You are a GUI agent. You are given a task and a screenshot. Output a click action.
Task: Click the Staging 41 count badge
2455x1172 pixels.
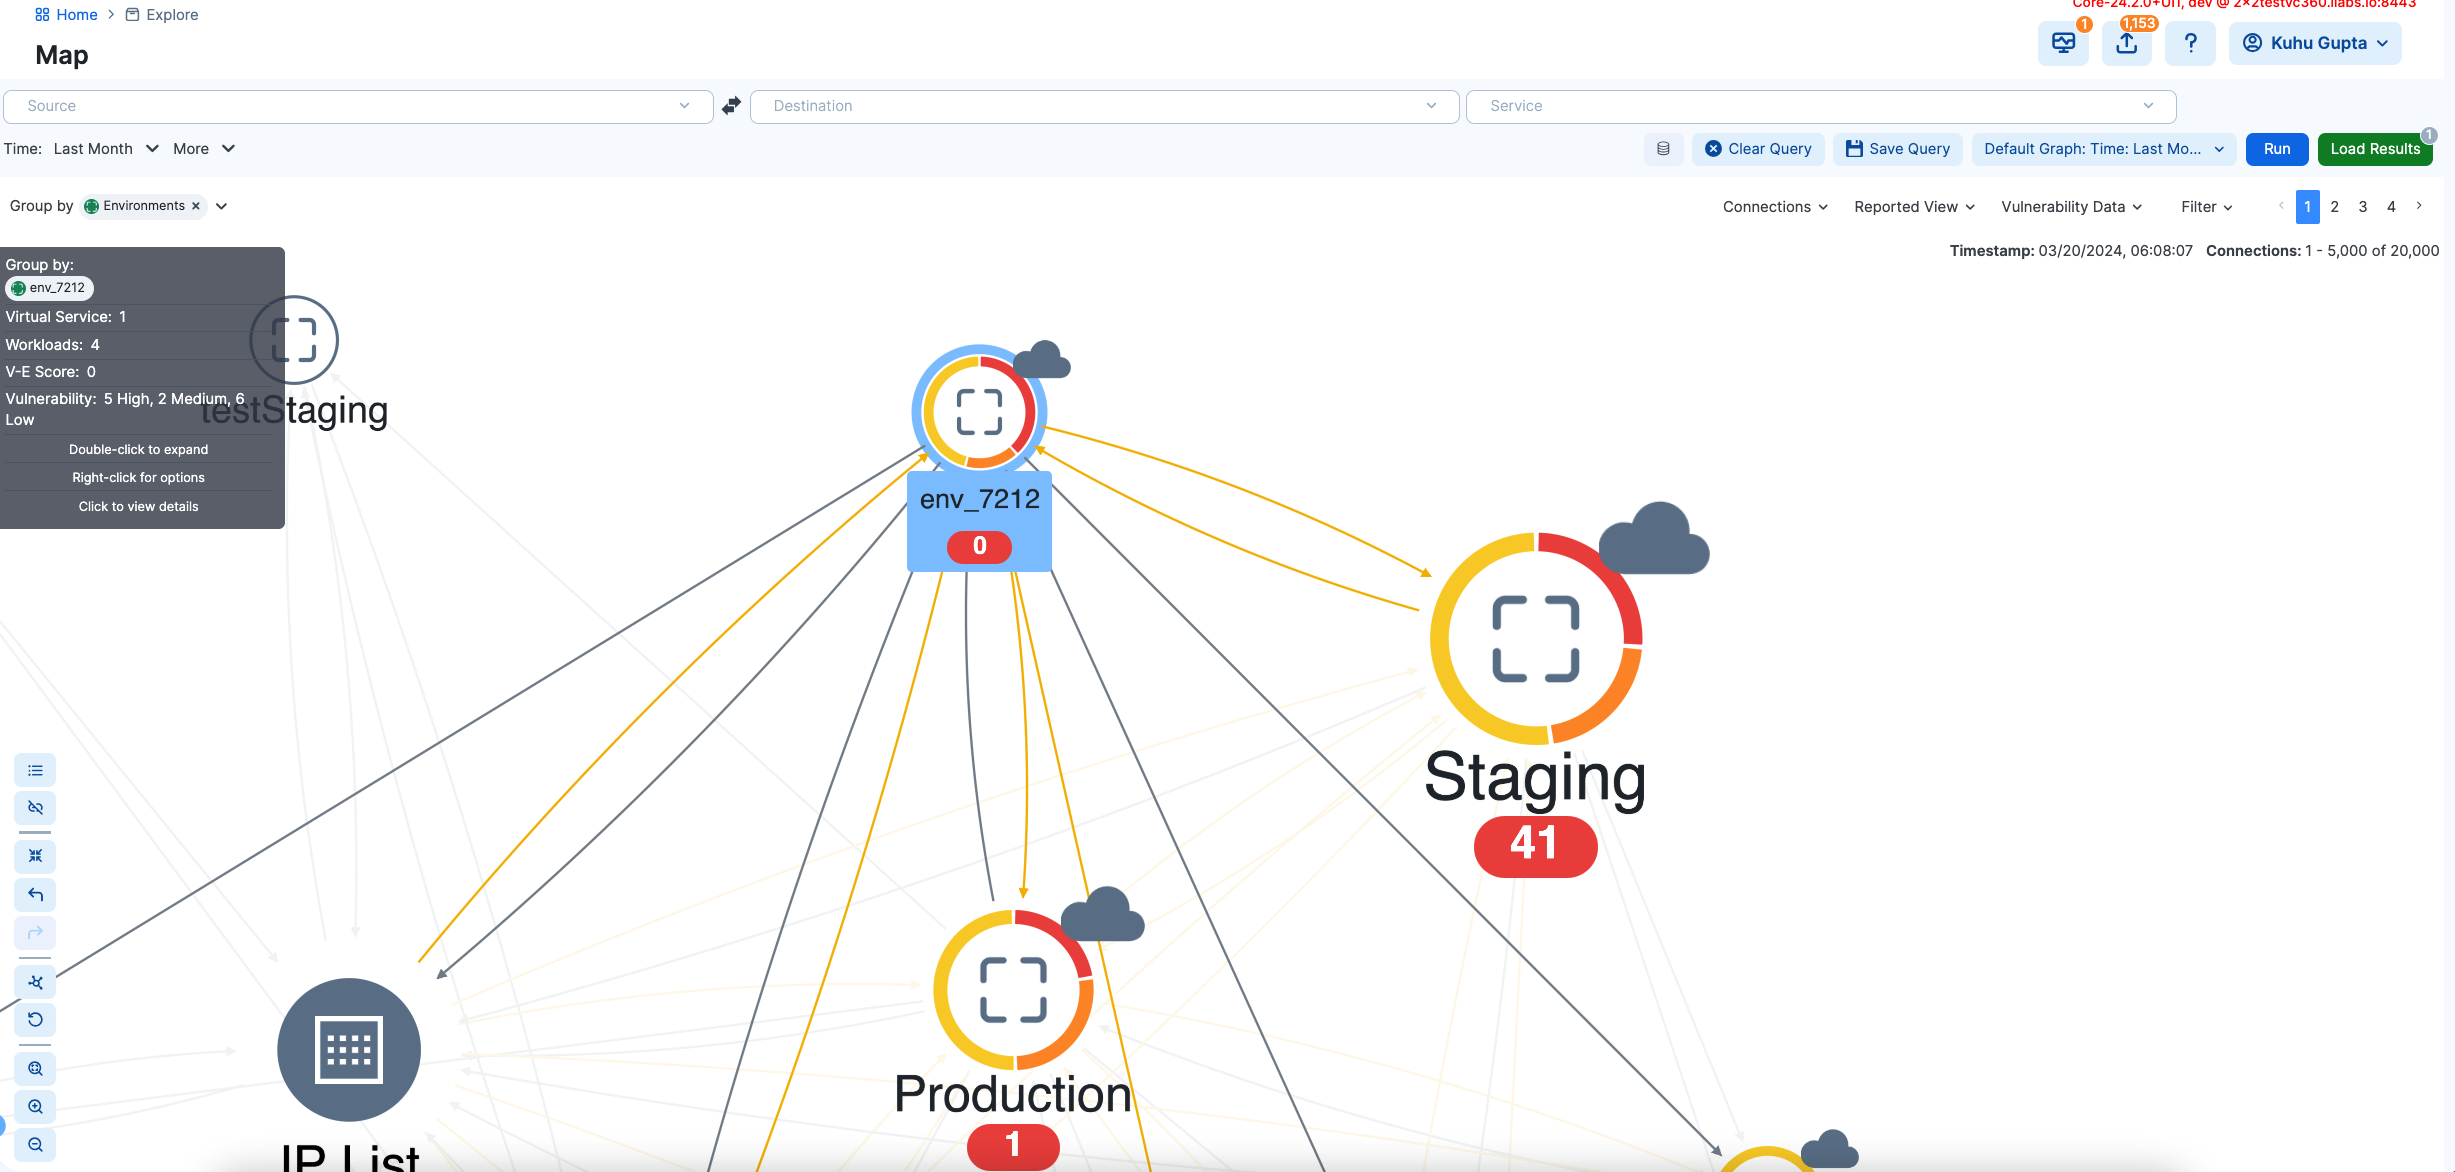1535,846
